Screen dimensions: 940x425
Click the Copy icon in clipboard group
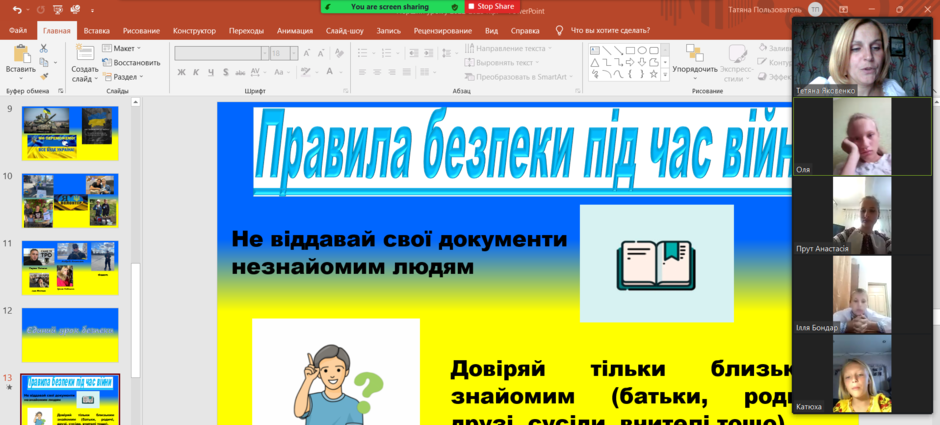(x=44, y=62)
